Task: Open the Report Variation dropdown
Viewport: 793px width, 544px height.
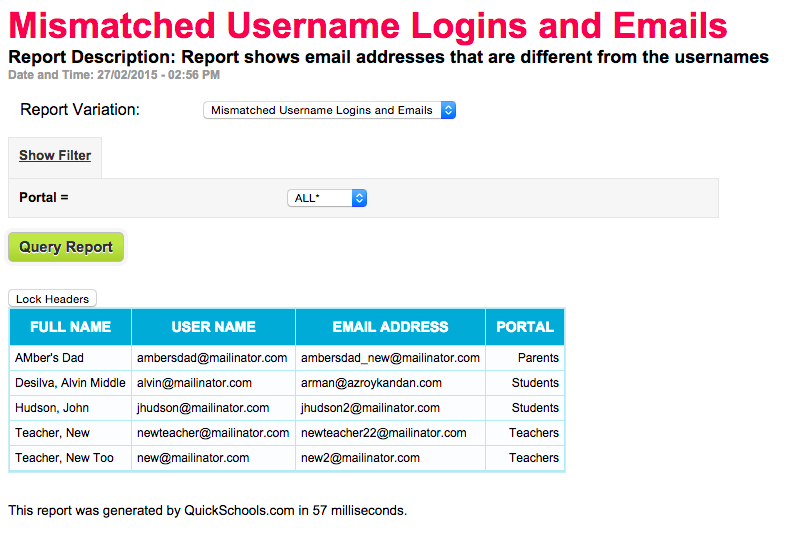Action: pos(329,111)
